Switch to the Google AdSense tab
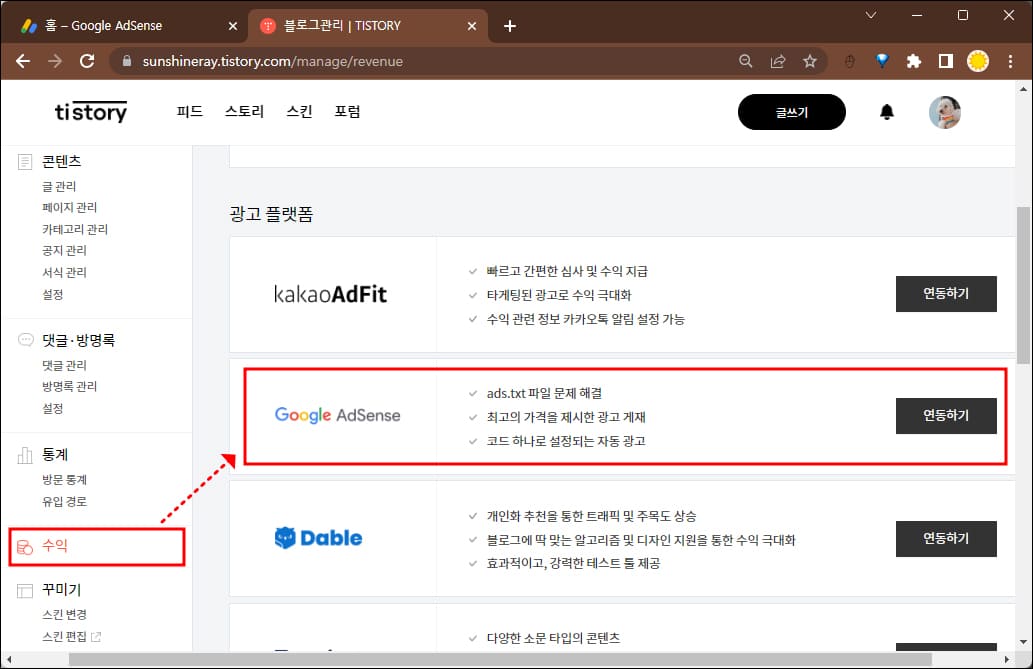The image size is (1033, 669). pyautogui.click(x=130, y=26)
